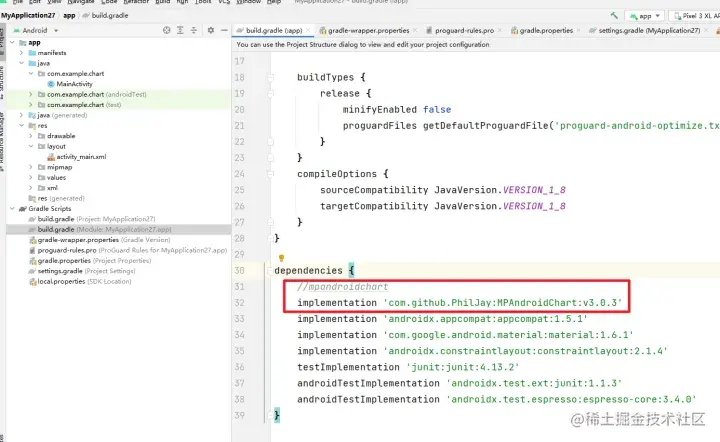Select gradle-wrapper.properties in Gradle Scripts

[100, 240]
